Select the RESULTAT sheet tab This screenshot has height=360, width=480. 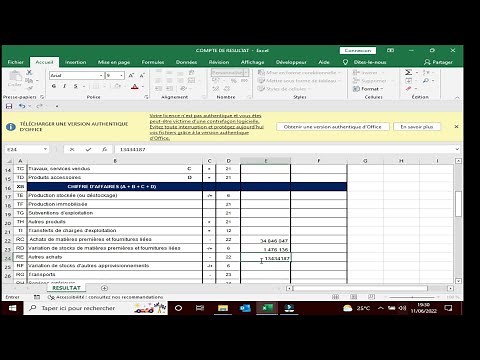click(x=66, y=288)
